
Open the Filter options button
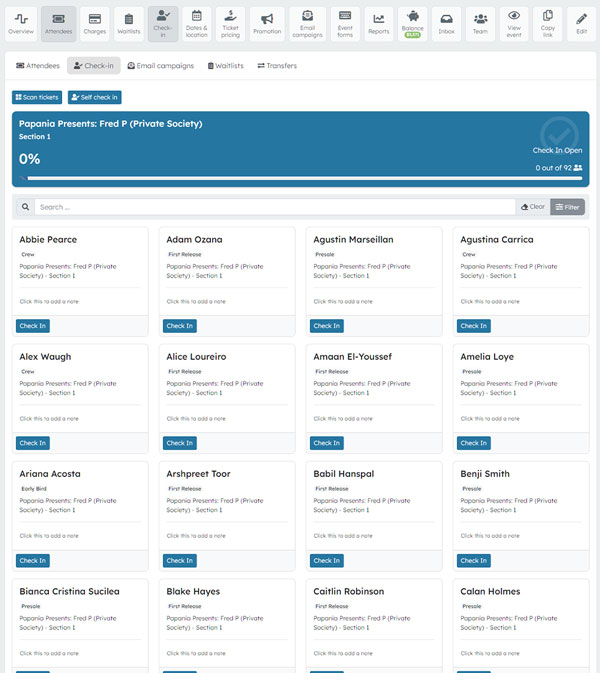567,207
